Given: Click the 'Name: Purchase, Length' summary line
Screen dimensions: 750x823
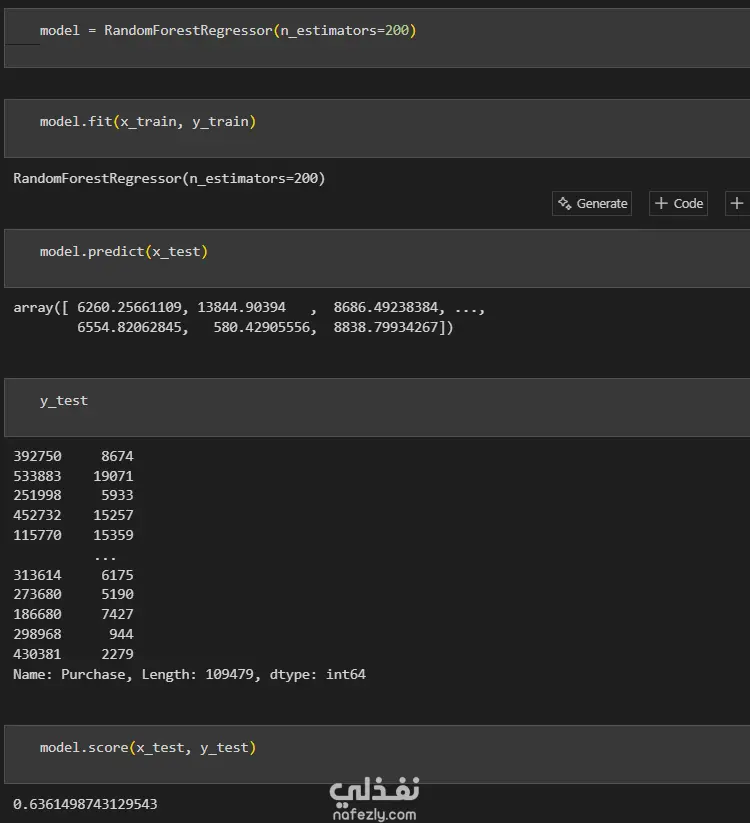Looking at the screenshot, I should tap(189, 675).
